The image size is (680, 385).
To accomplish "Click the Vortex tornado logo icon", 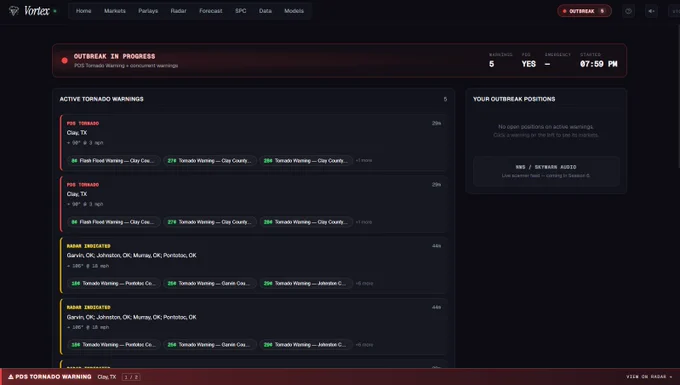I will (14, 11).
